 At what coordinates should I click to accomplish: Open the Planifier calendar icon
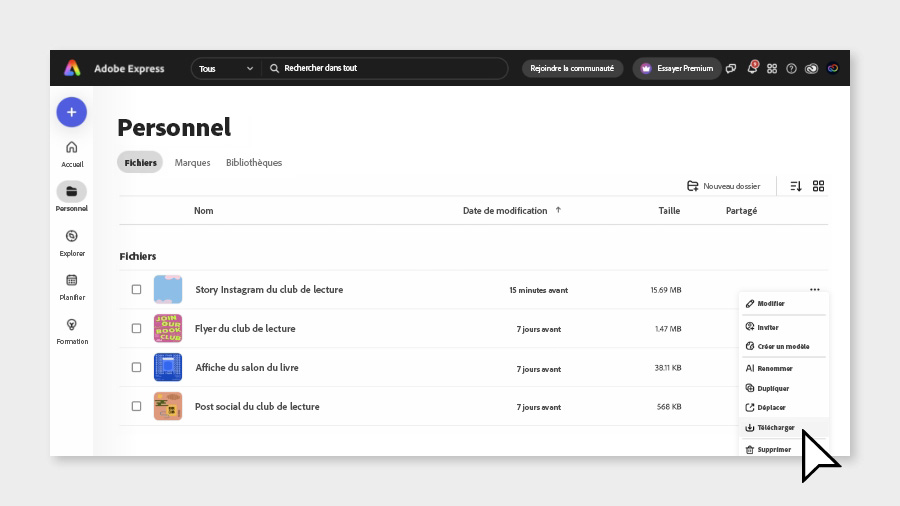tap(71, 281)
